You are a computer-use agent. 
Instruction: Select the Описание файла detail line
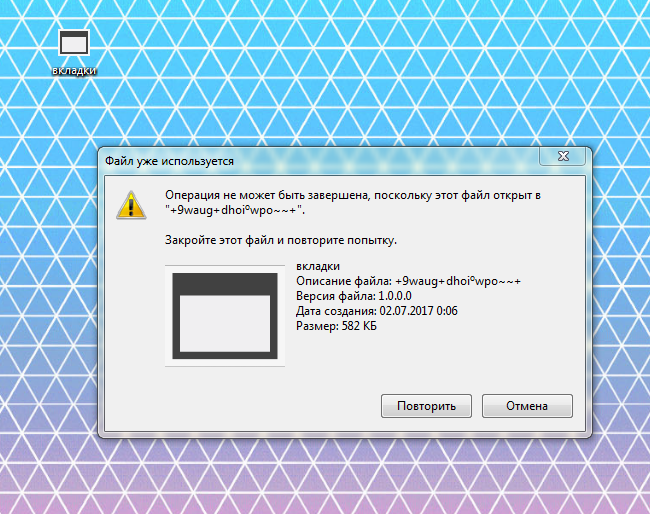pos(408,281)
